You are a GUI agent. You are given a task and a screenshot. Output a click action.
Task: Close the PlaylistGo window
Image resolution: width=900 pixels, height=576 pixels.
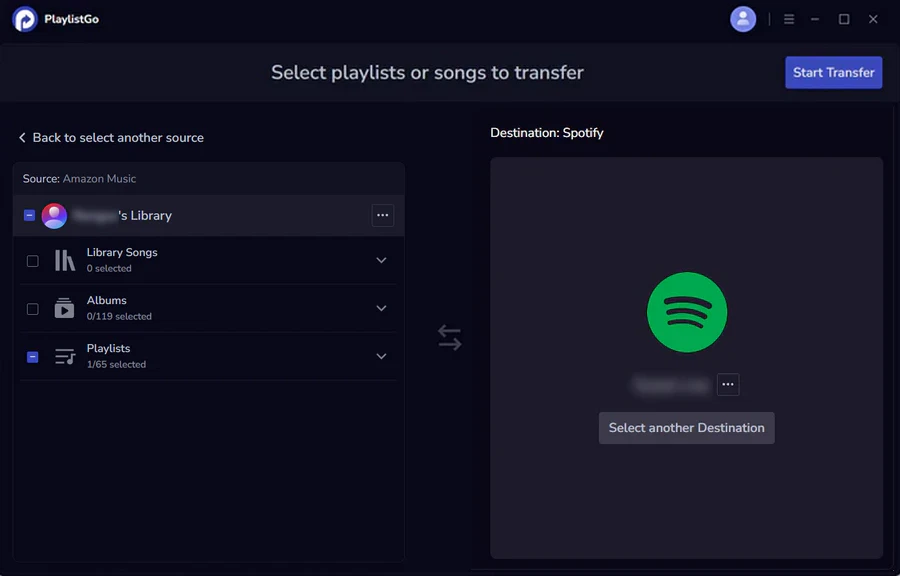tap(873, 20)
